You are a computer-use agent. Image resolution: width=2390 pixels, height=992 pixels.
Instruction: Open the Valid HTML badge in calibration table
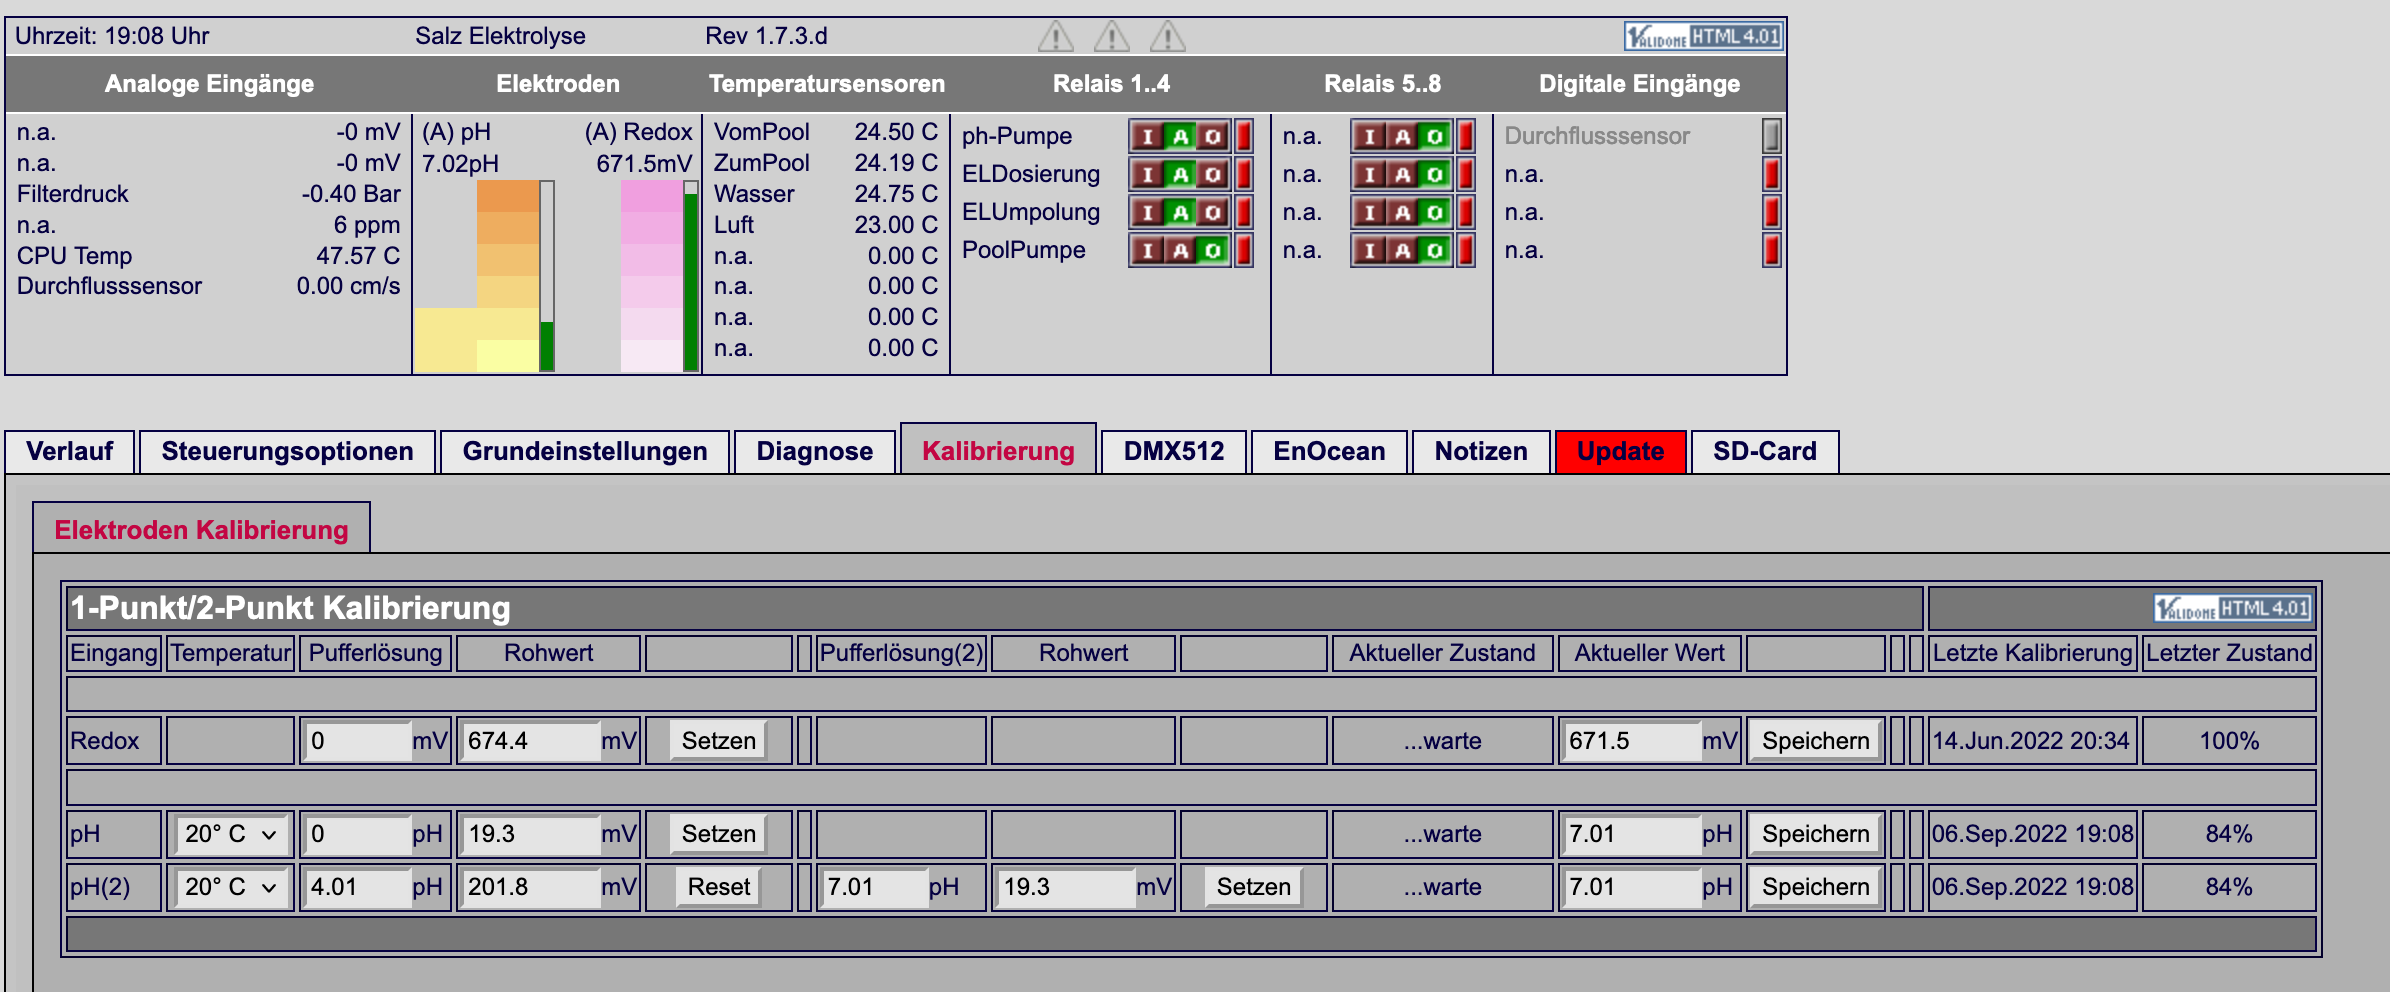(x=2233, y=608)
